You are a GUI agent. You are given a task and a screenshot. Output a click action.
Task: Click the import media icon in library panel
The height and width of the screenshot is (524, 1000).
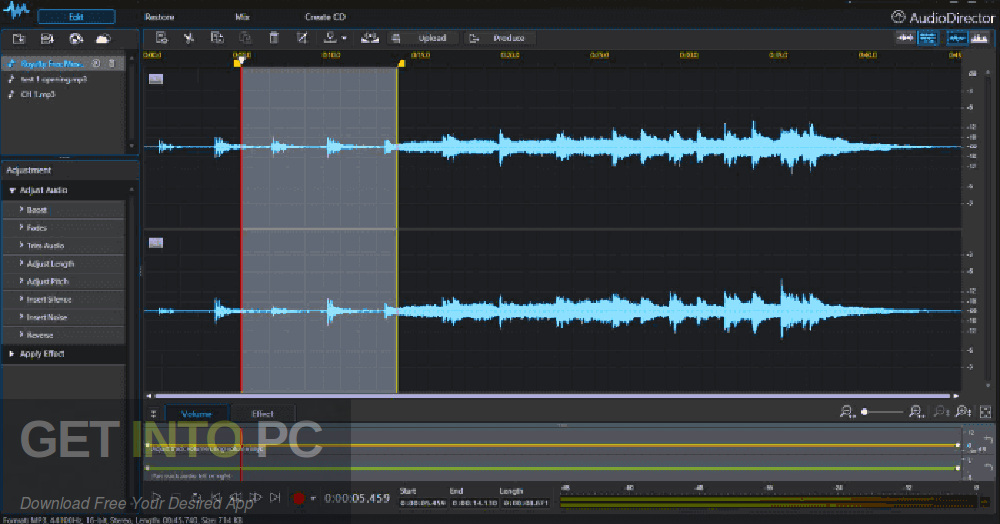click(x=18, y=39)
